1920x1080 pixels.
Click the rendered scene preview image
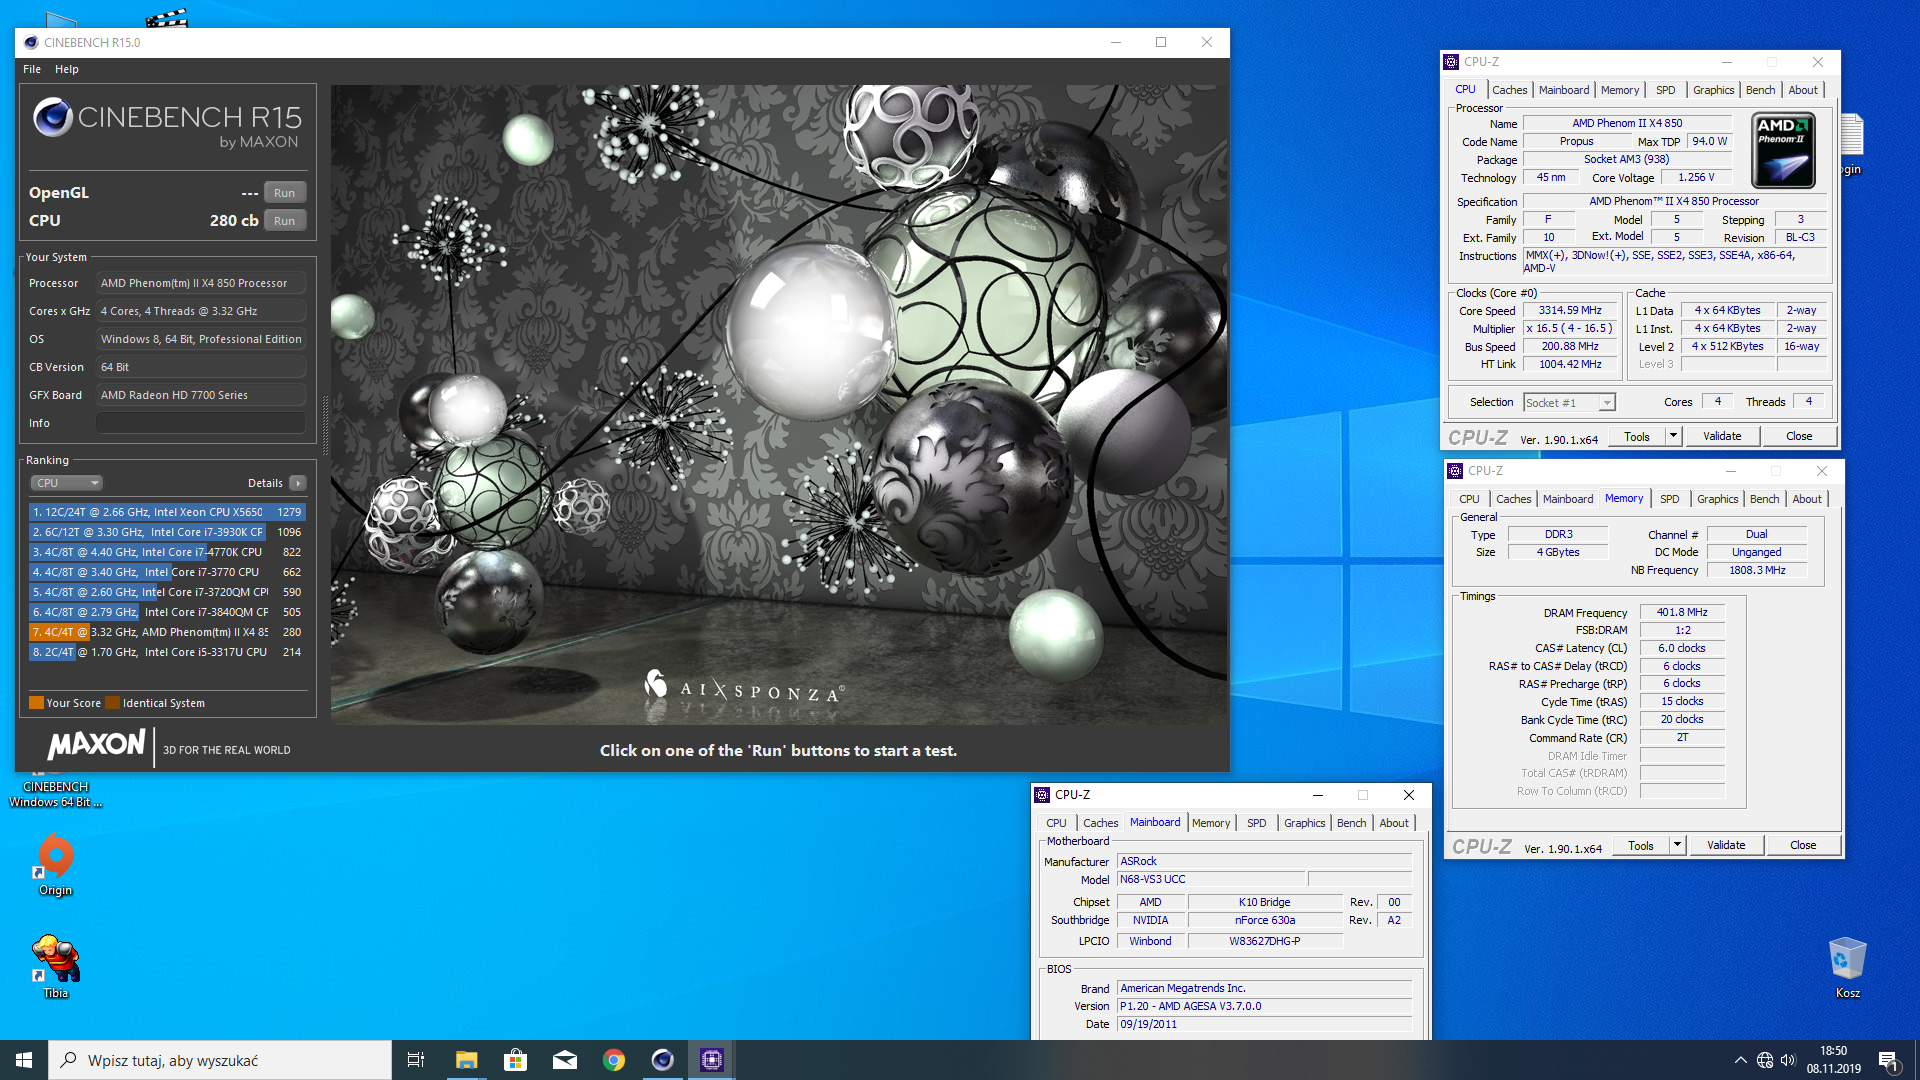coord(779,404)
